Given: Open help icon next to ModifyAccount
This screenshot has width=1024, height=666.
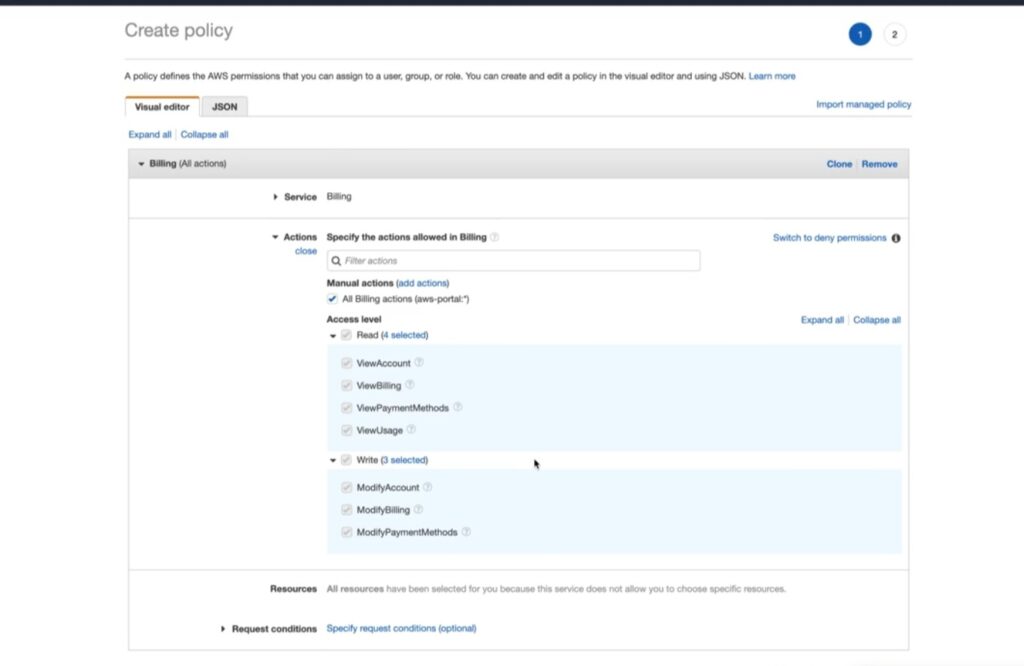Looking at the screenshot, I should [x=427, y=487].
